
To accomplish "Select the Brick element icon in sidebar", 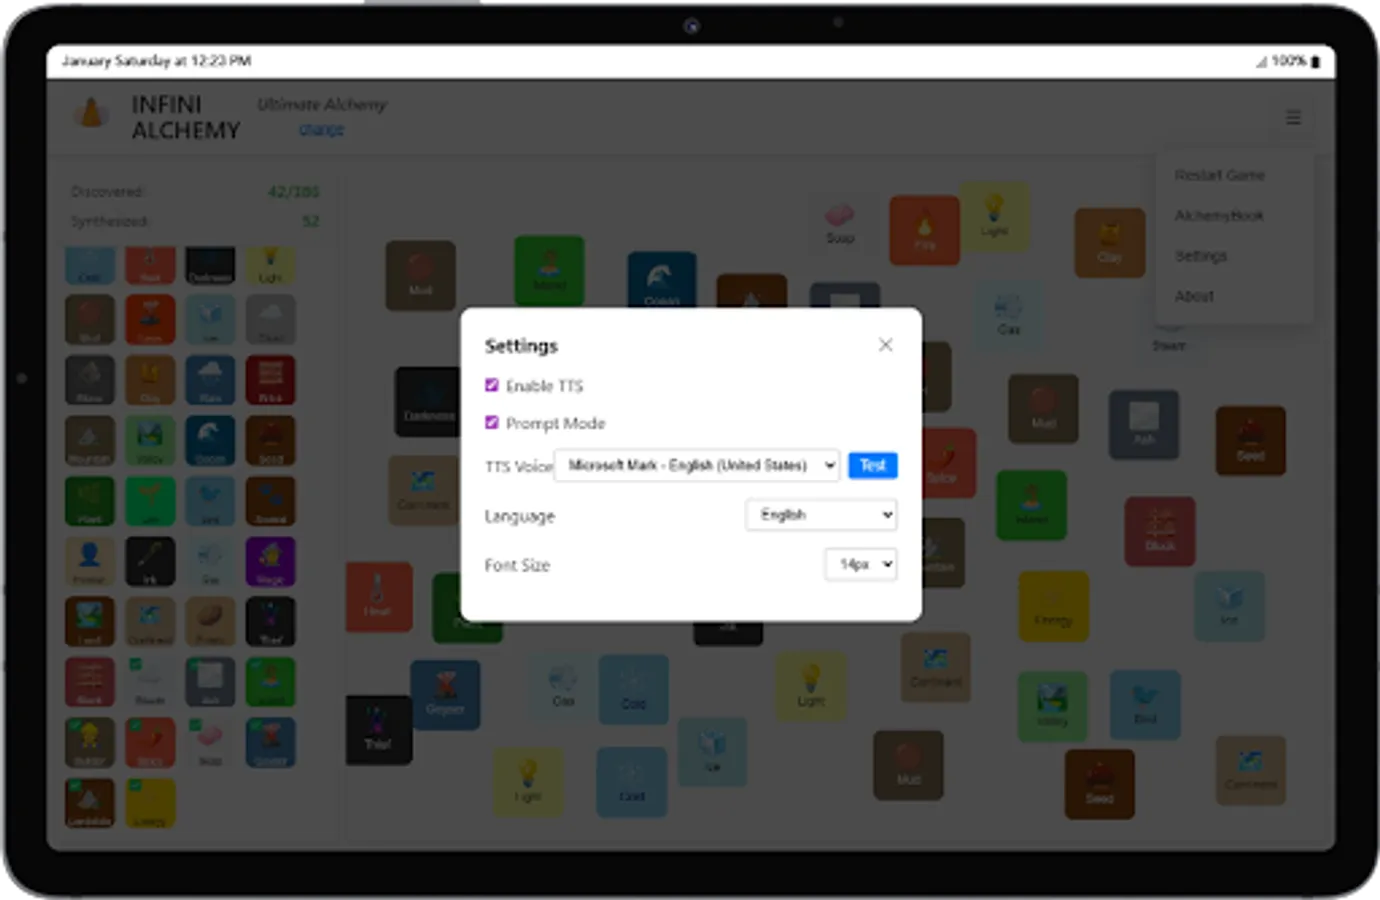I will pyautogui.click(x=270, y=380).
